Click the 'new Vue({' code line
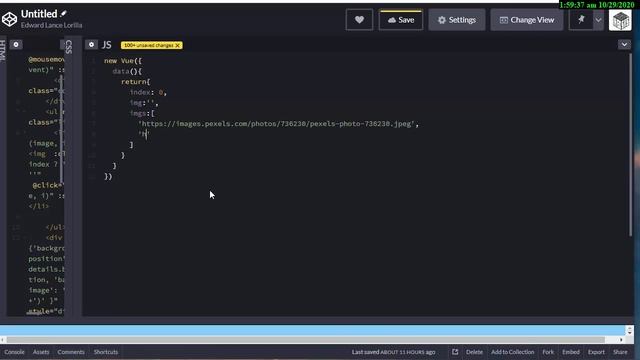 [123, 61]
